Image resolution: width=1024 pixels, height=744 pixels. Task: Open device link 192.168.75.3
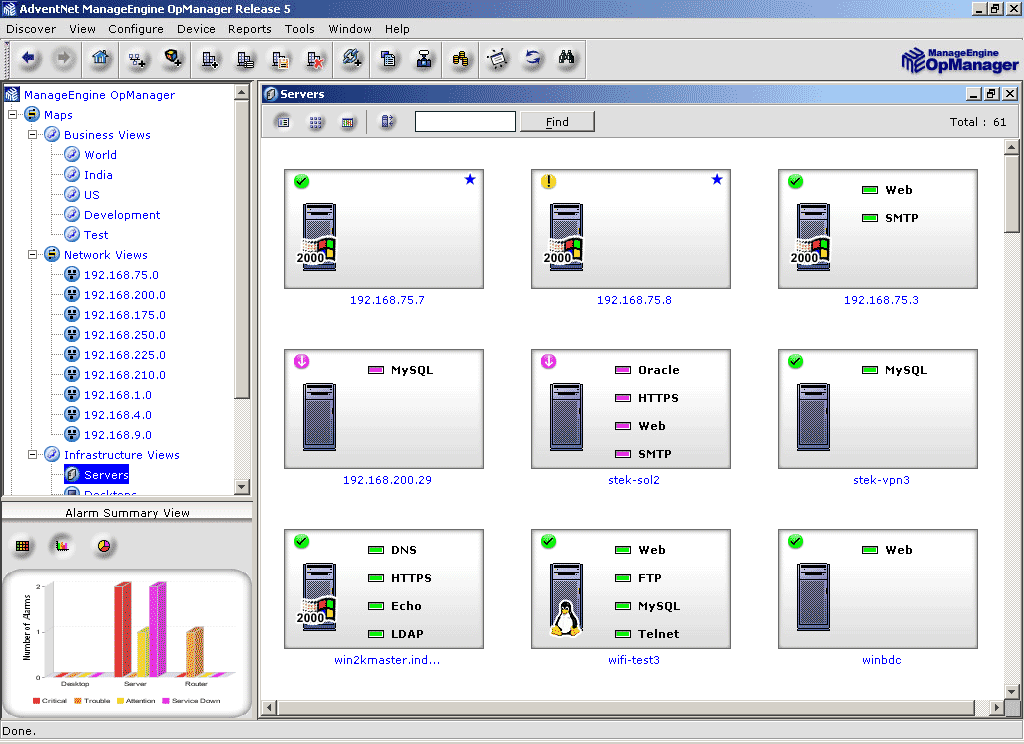coord(881,300)
